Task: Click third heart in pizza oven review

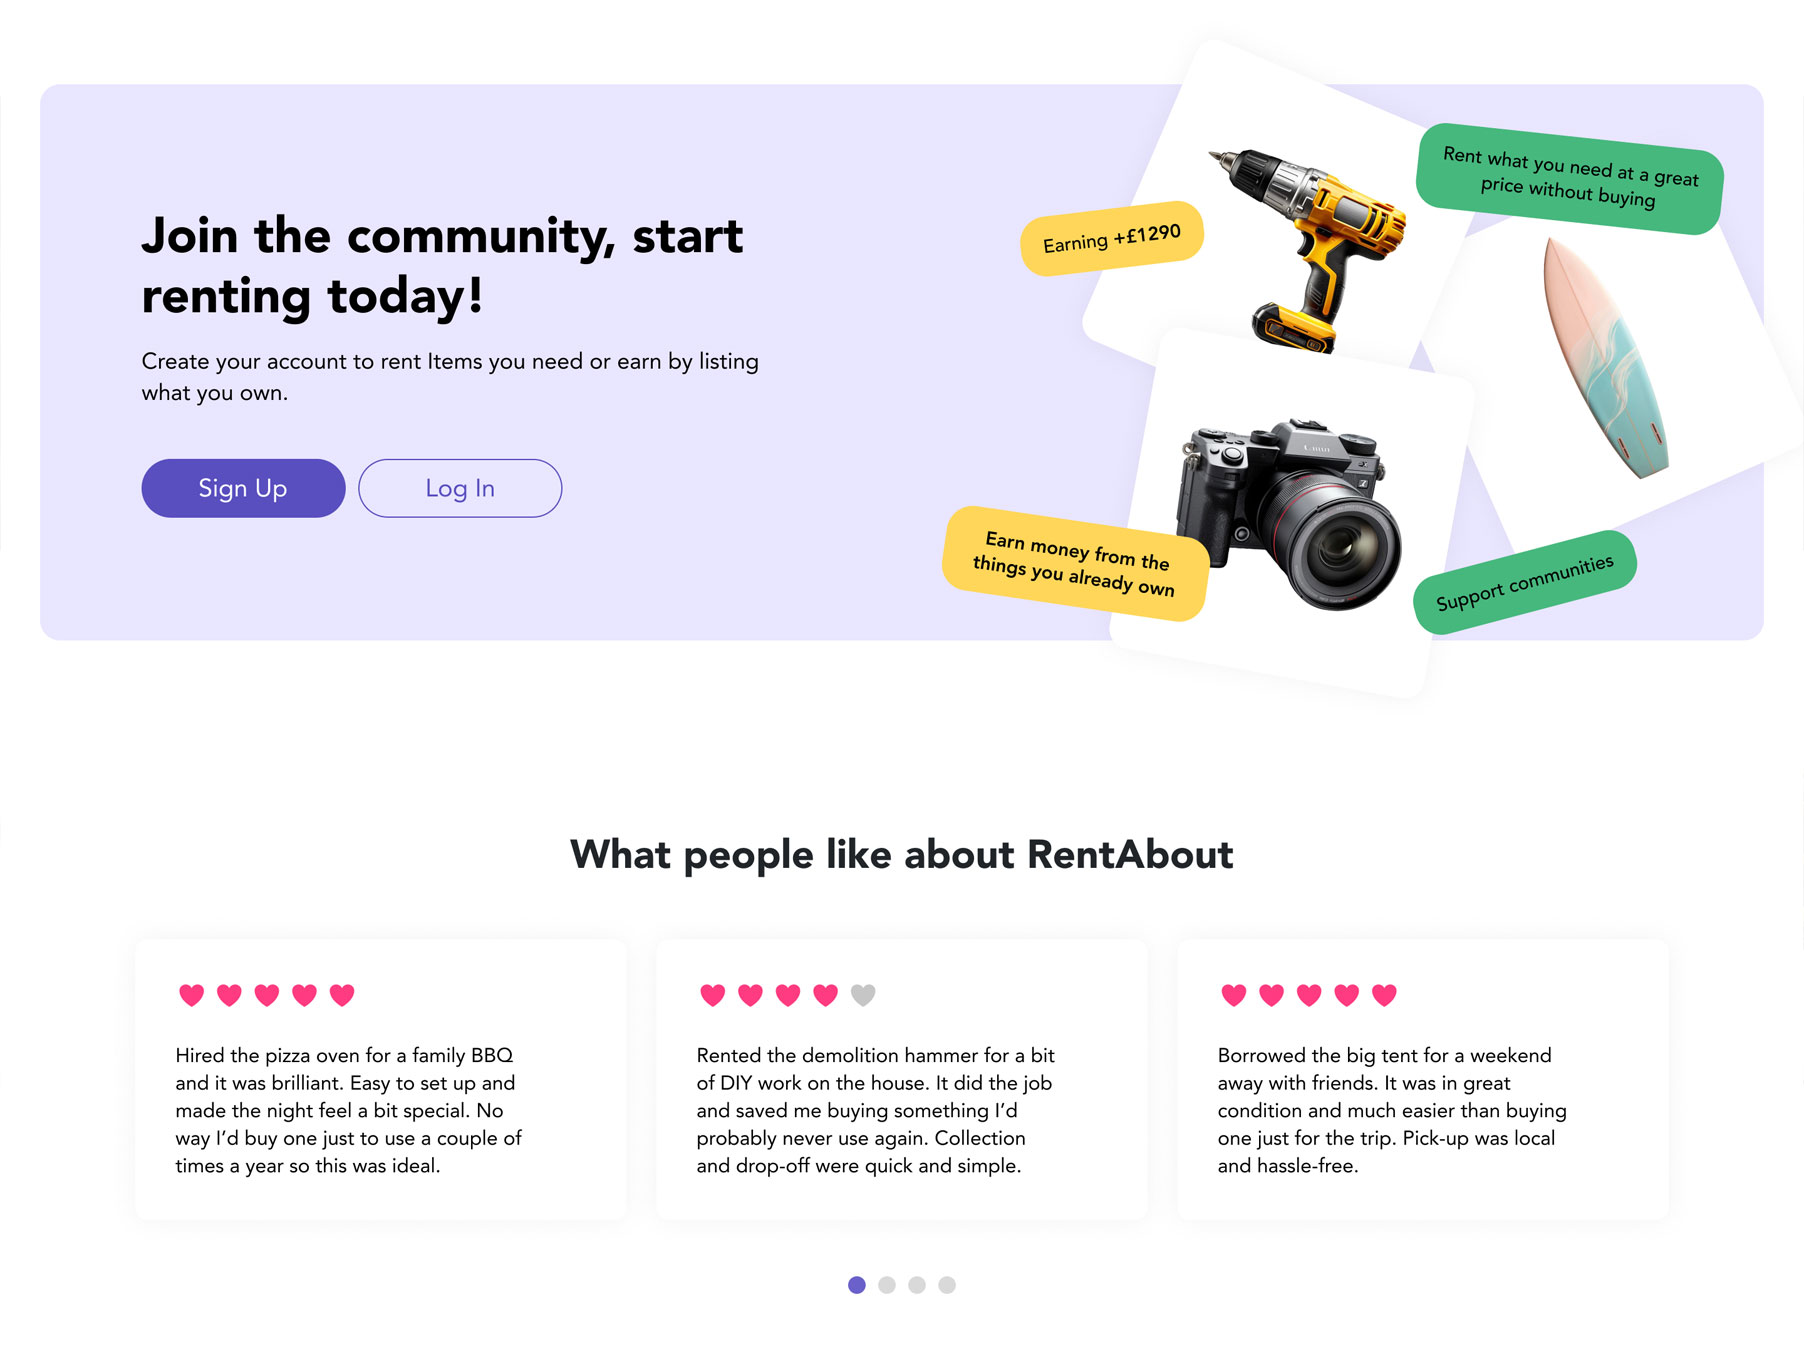Action: (x=267, y=995)
